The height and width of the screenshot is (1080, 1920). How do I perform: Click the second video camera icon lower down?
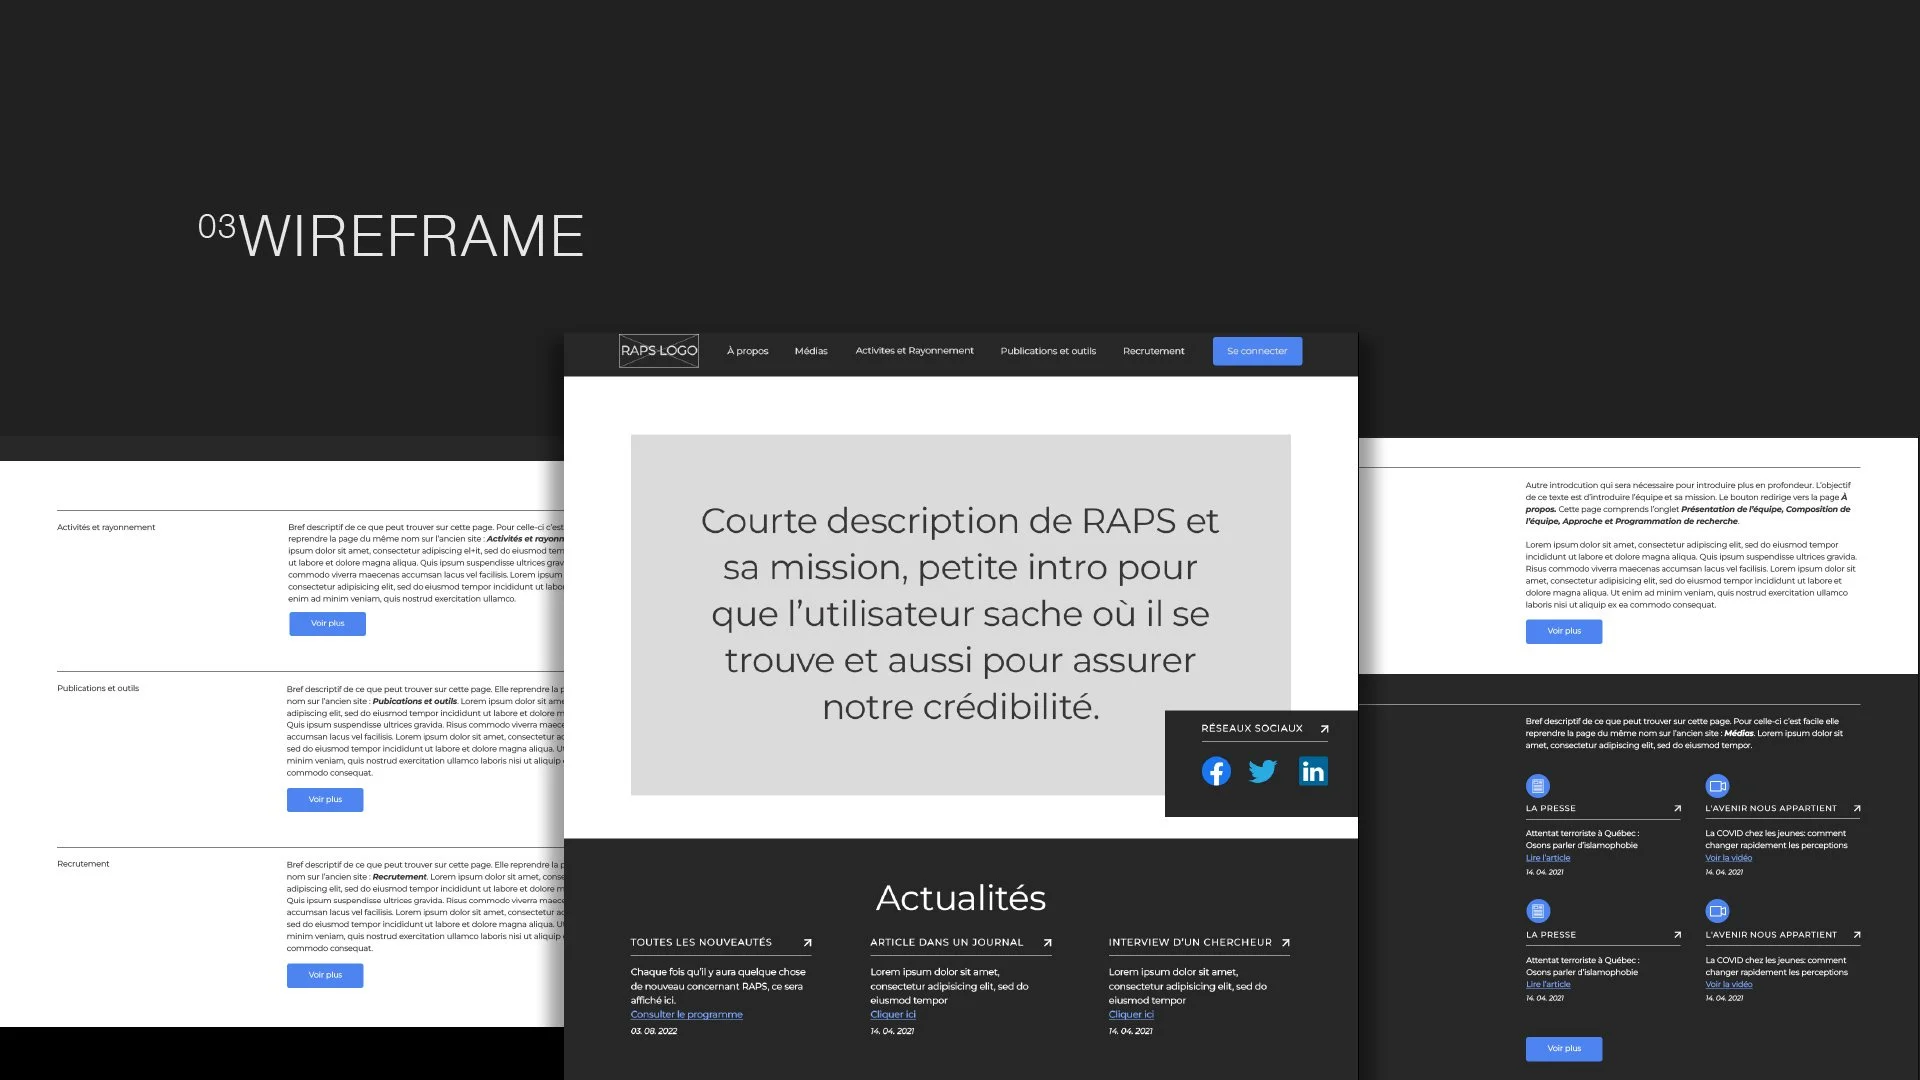(1717, 911)
